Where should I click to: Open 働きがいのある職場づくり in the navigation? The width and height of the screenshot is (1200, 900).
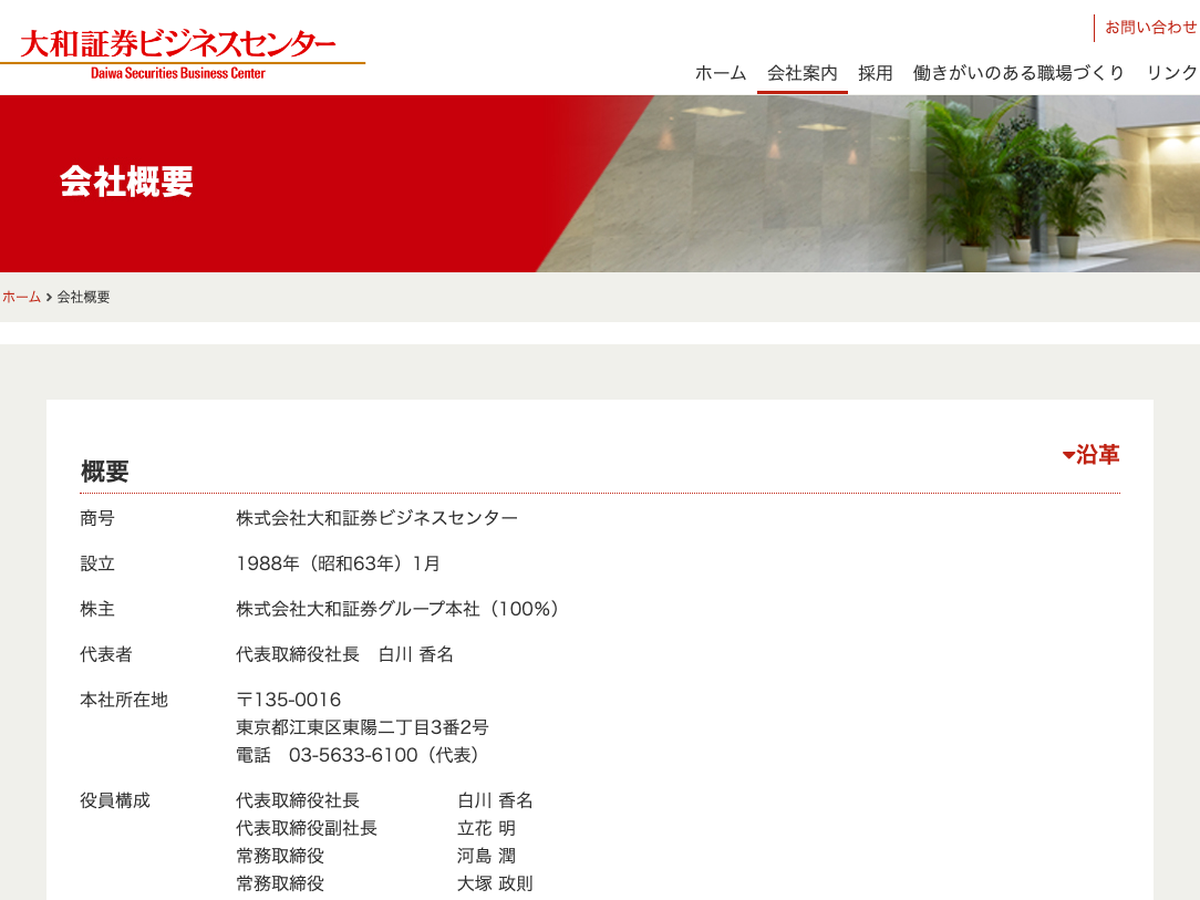1018,73
